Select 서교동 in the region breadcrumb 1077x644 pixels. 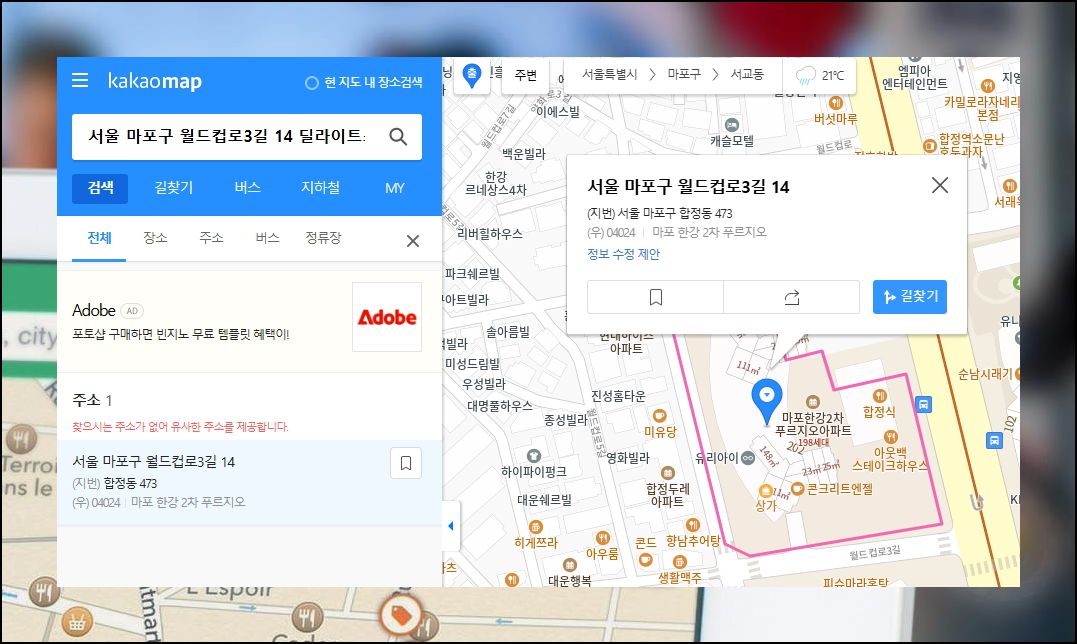pos(747,74)
